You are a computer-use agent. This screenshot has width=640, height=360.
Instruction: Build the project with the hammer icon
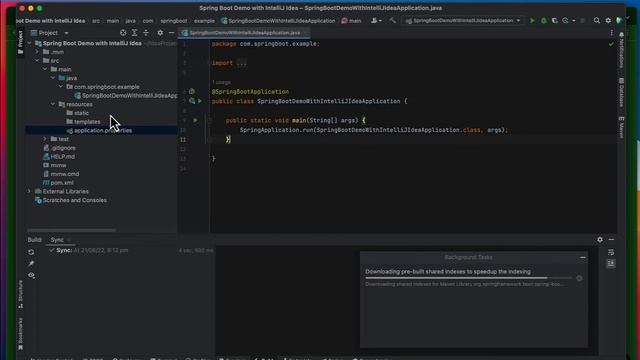(x=392, y=20)
